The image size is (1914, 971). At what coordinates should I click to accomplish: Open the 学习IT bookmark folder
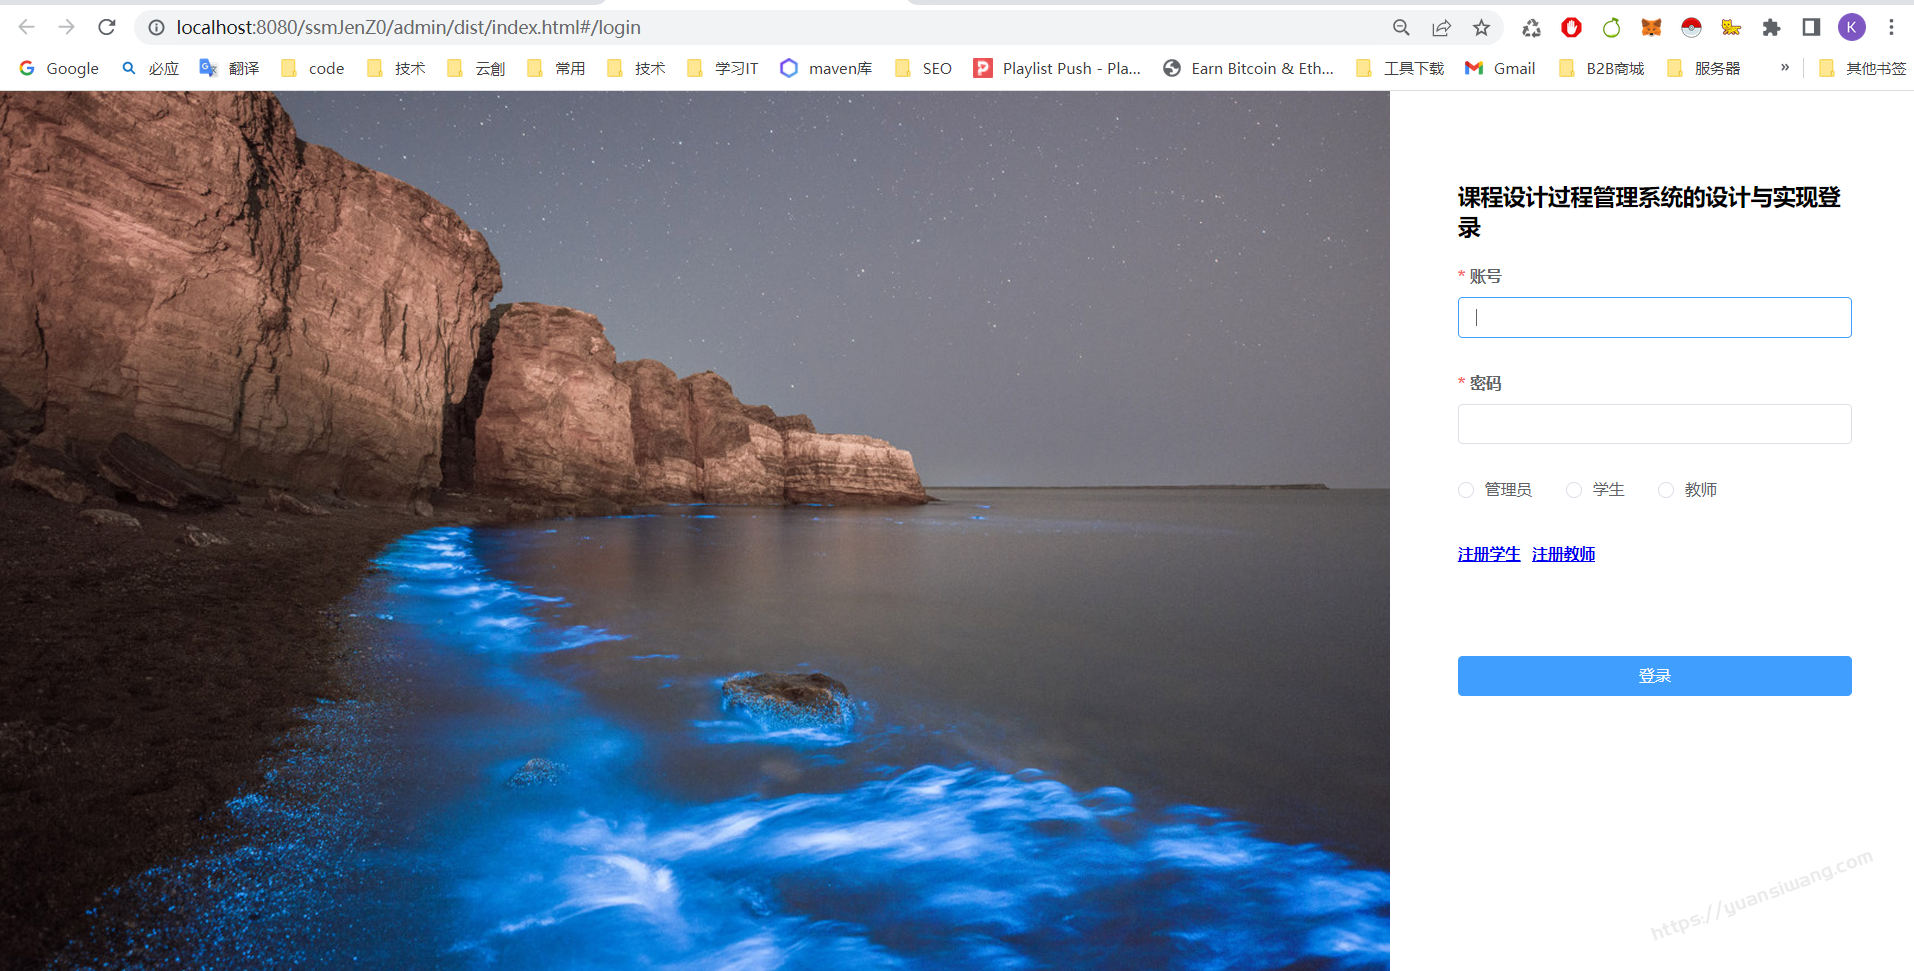pyautogui.click(x=722, y=68)
